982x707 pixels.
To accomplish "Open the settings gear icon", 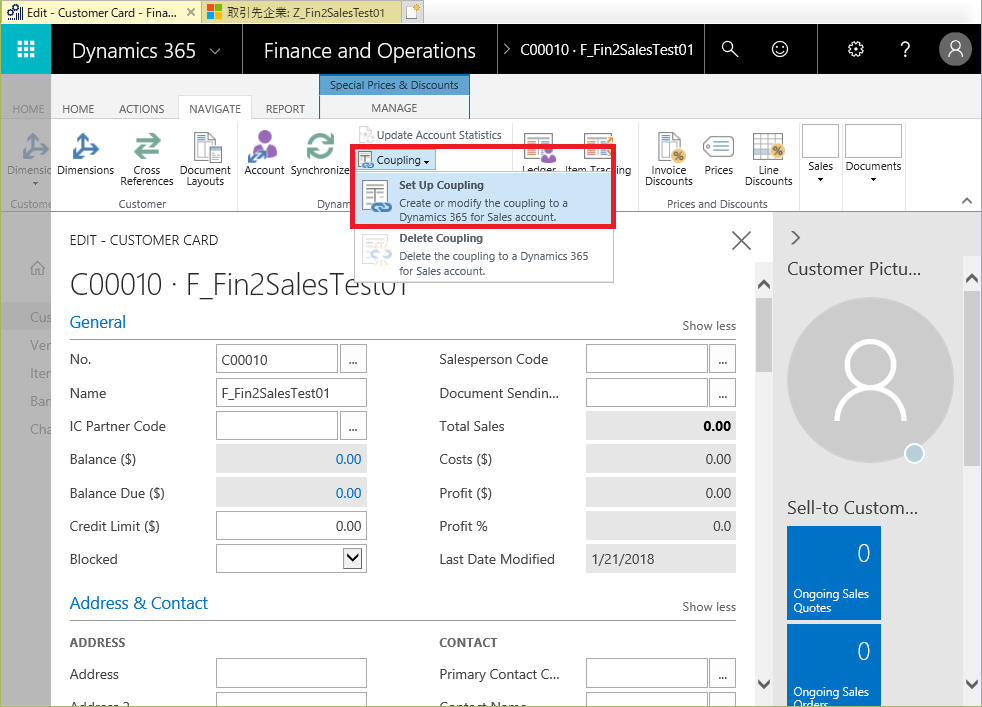I will 855,49.
